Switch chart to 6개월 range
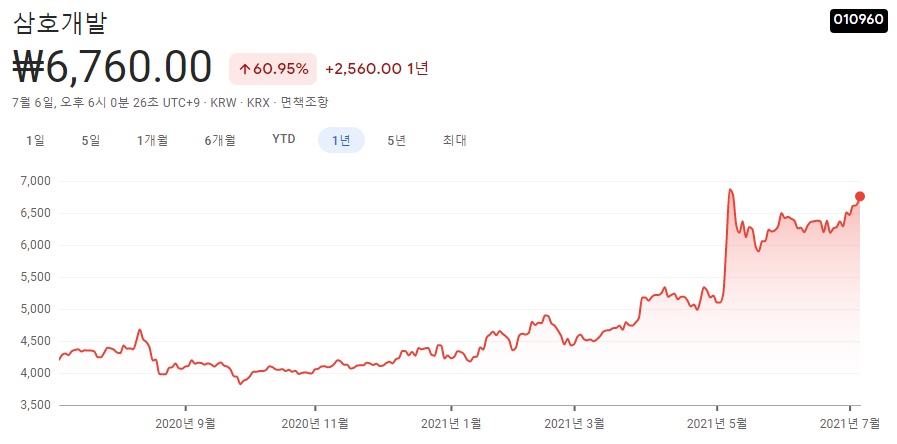This screenshot has width=897, height=444. click(220, 140)
